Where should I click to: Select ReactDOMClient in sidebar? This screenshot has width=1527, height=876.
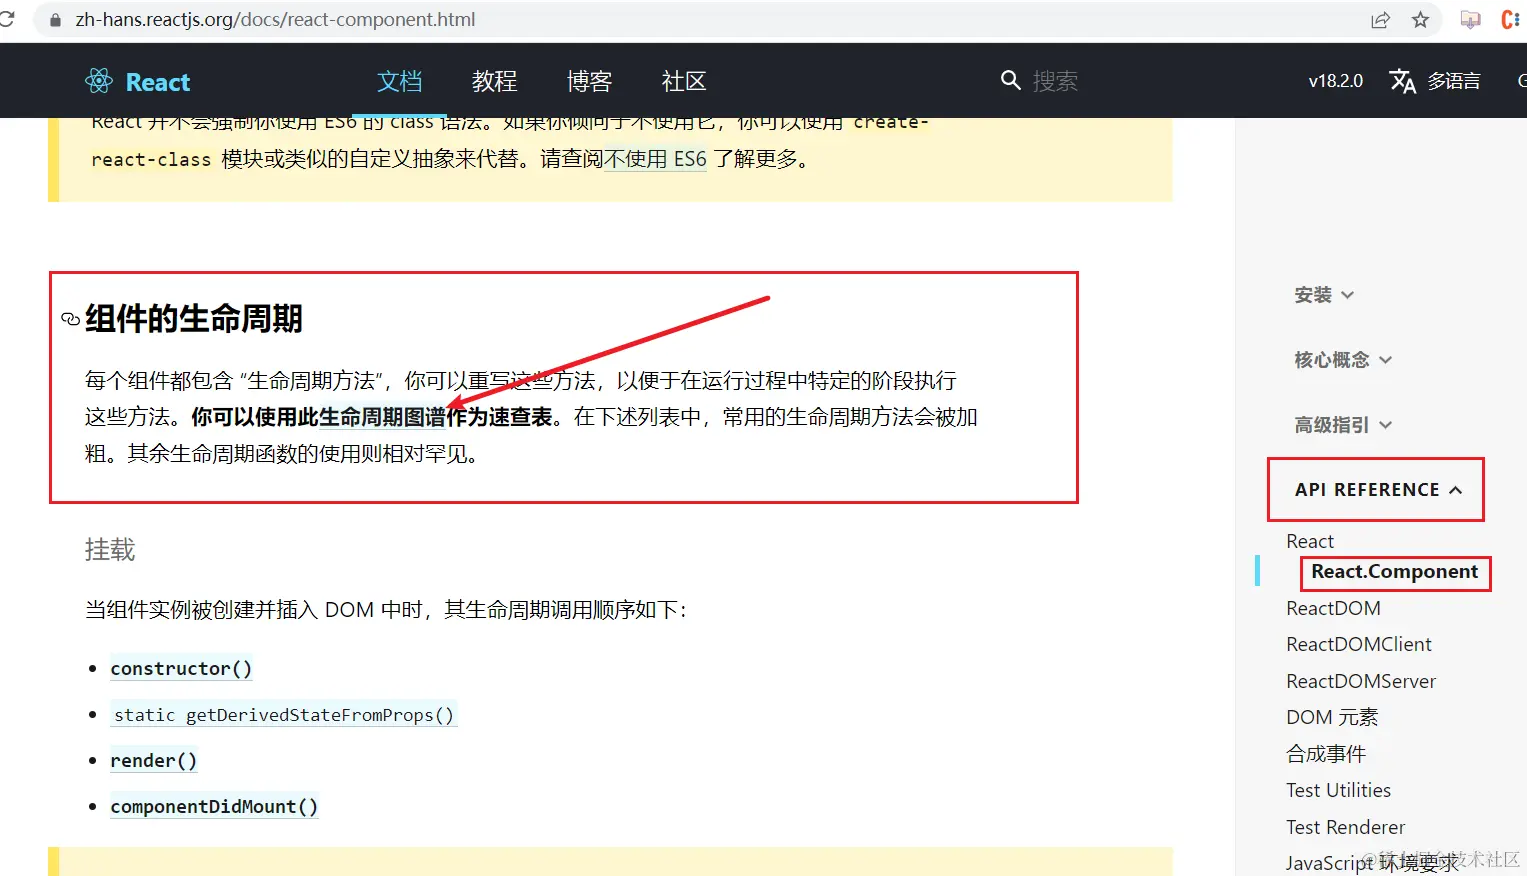tap(1358, 645)
